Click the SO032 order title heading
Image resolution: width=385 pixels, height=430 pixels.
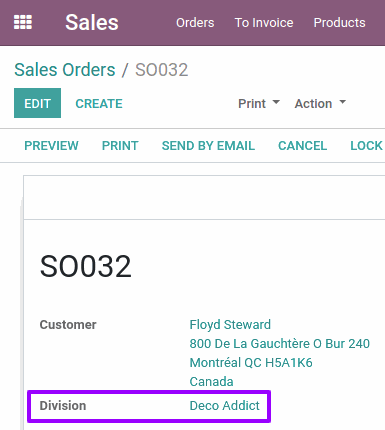(x=86, y=266)
